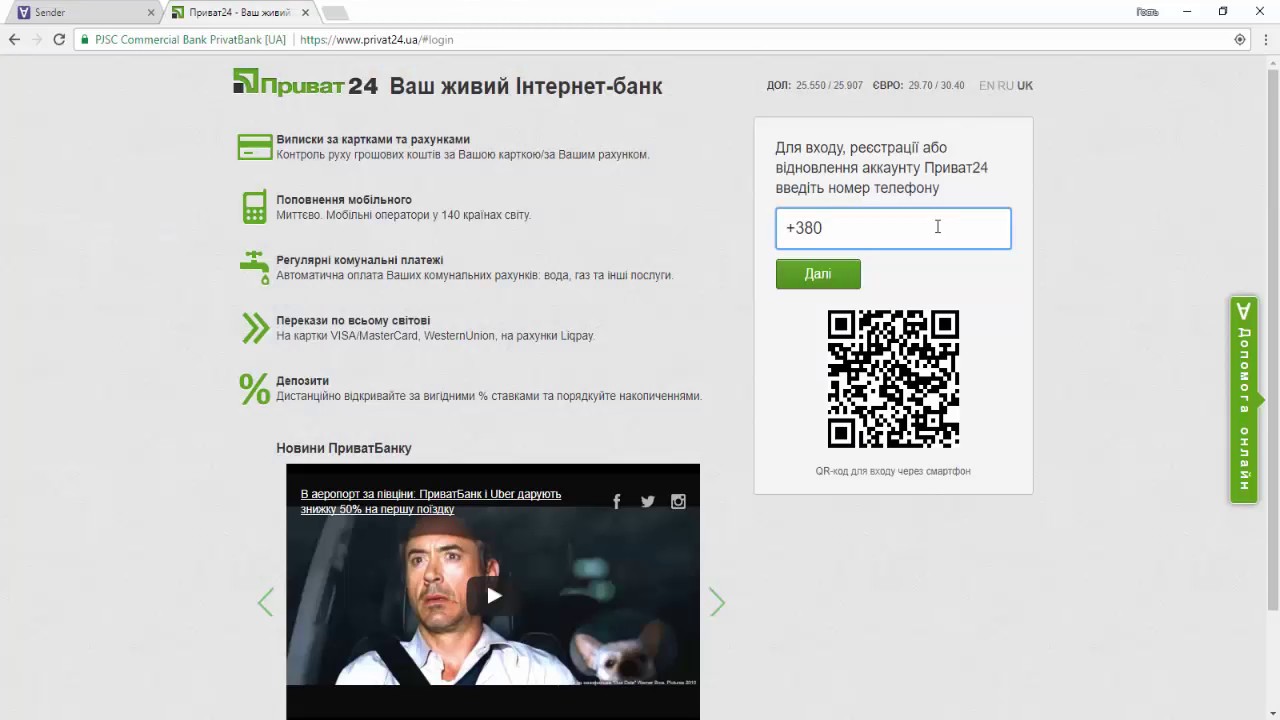This screenshot has height=720, width=1280.
Task: Open the Допомога онлайн side tab
Action: 1244,400
